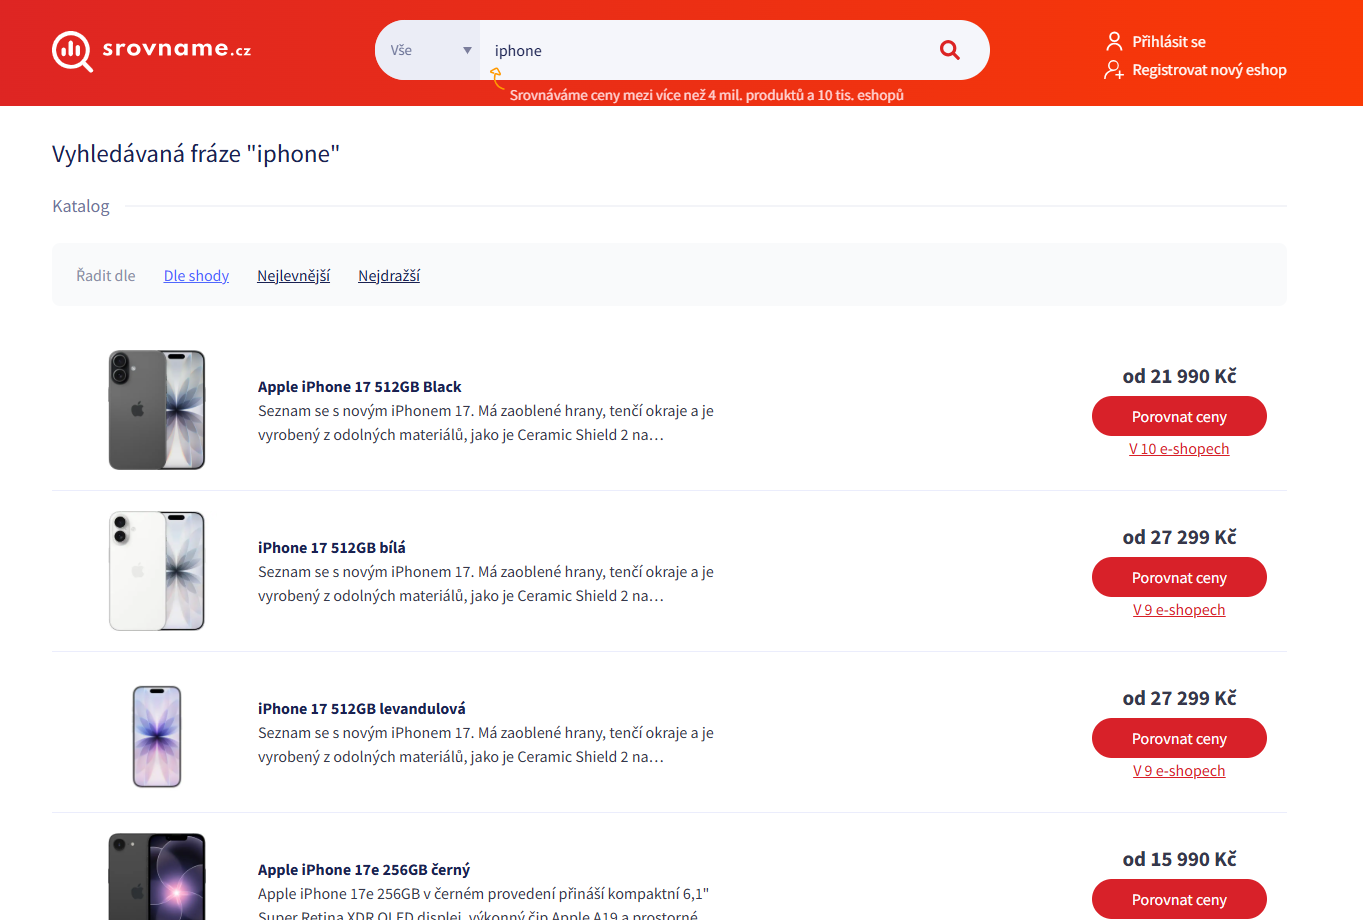The image size is (1363, 920).
Task: Click the magnifier search icon
Action: [x=949, y=50]
